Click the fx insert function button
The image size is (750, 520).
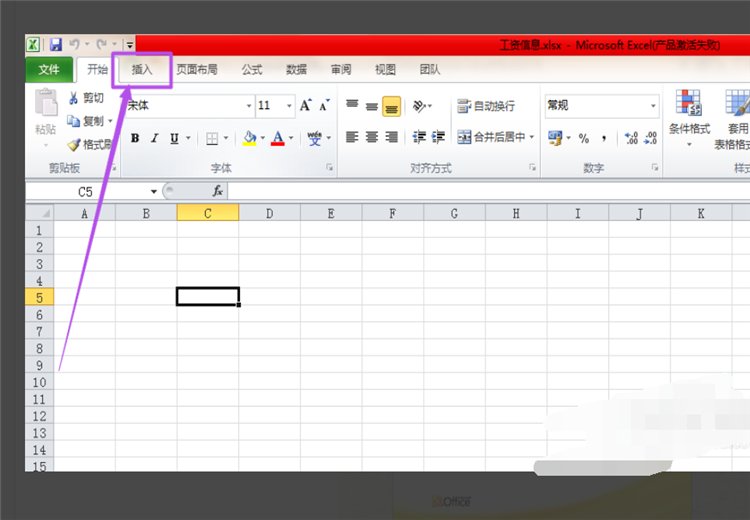[218, 191]
